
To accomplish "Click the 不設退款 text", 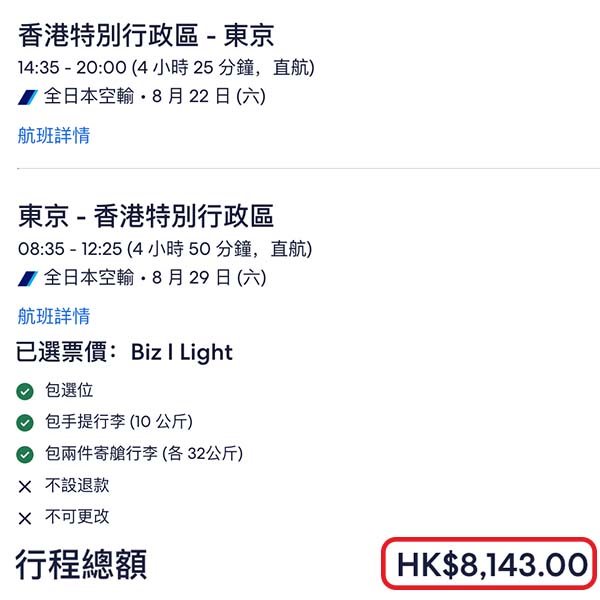I will (x=78, y=486).
